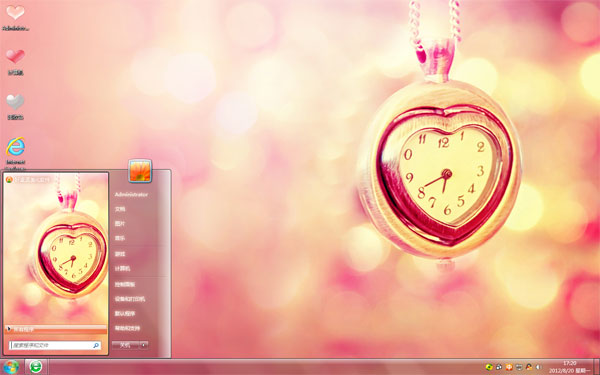Open 游戏 (Games) in Start menu
This screenshot has width=600, height=375.
click(120, 254)
